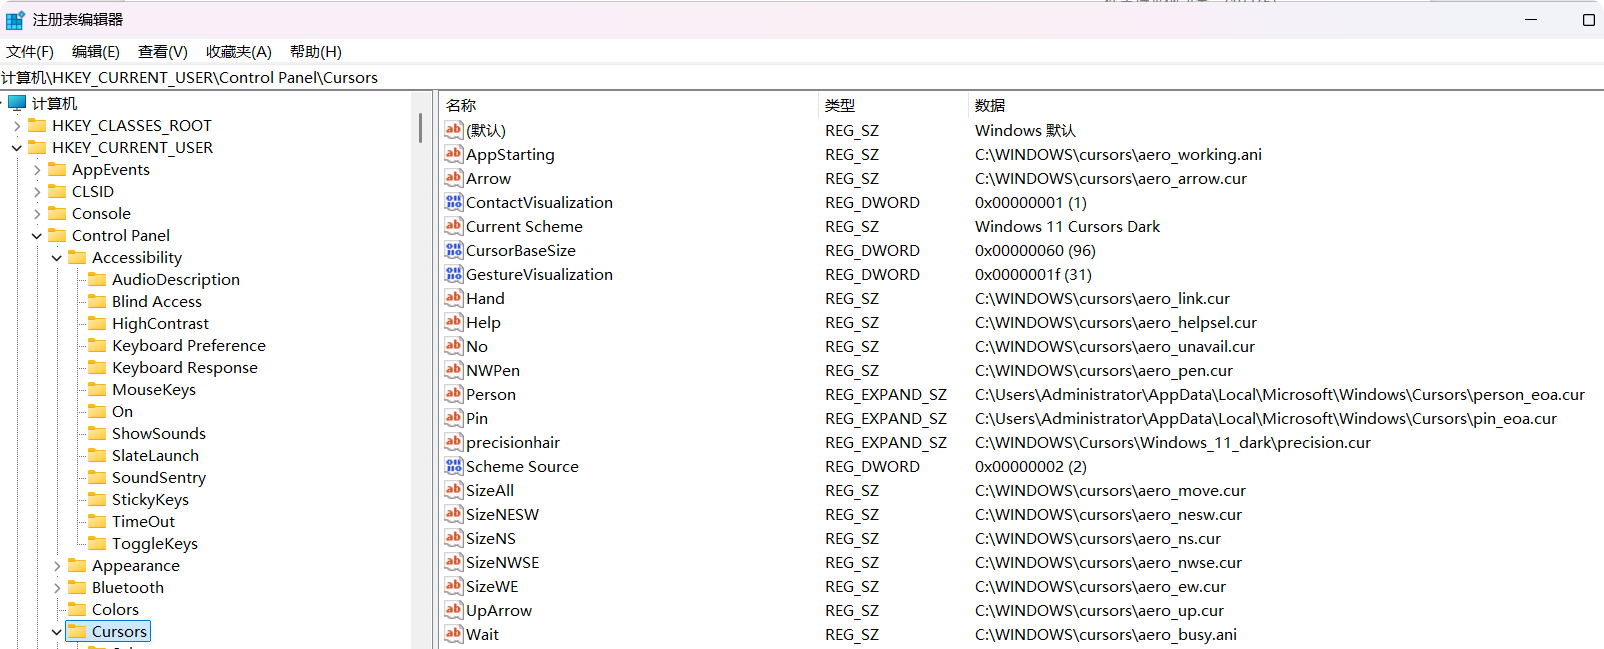Click the precisionhair value icon
Image resolution: width=1604 pixels, height=649 pixels.
[x=454, y=442]
